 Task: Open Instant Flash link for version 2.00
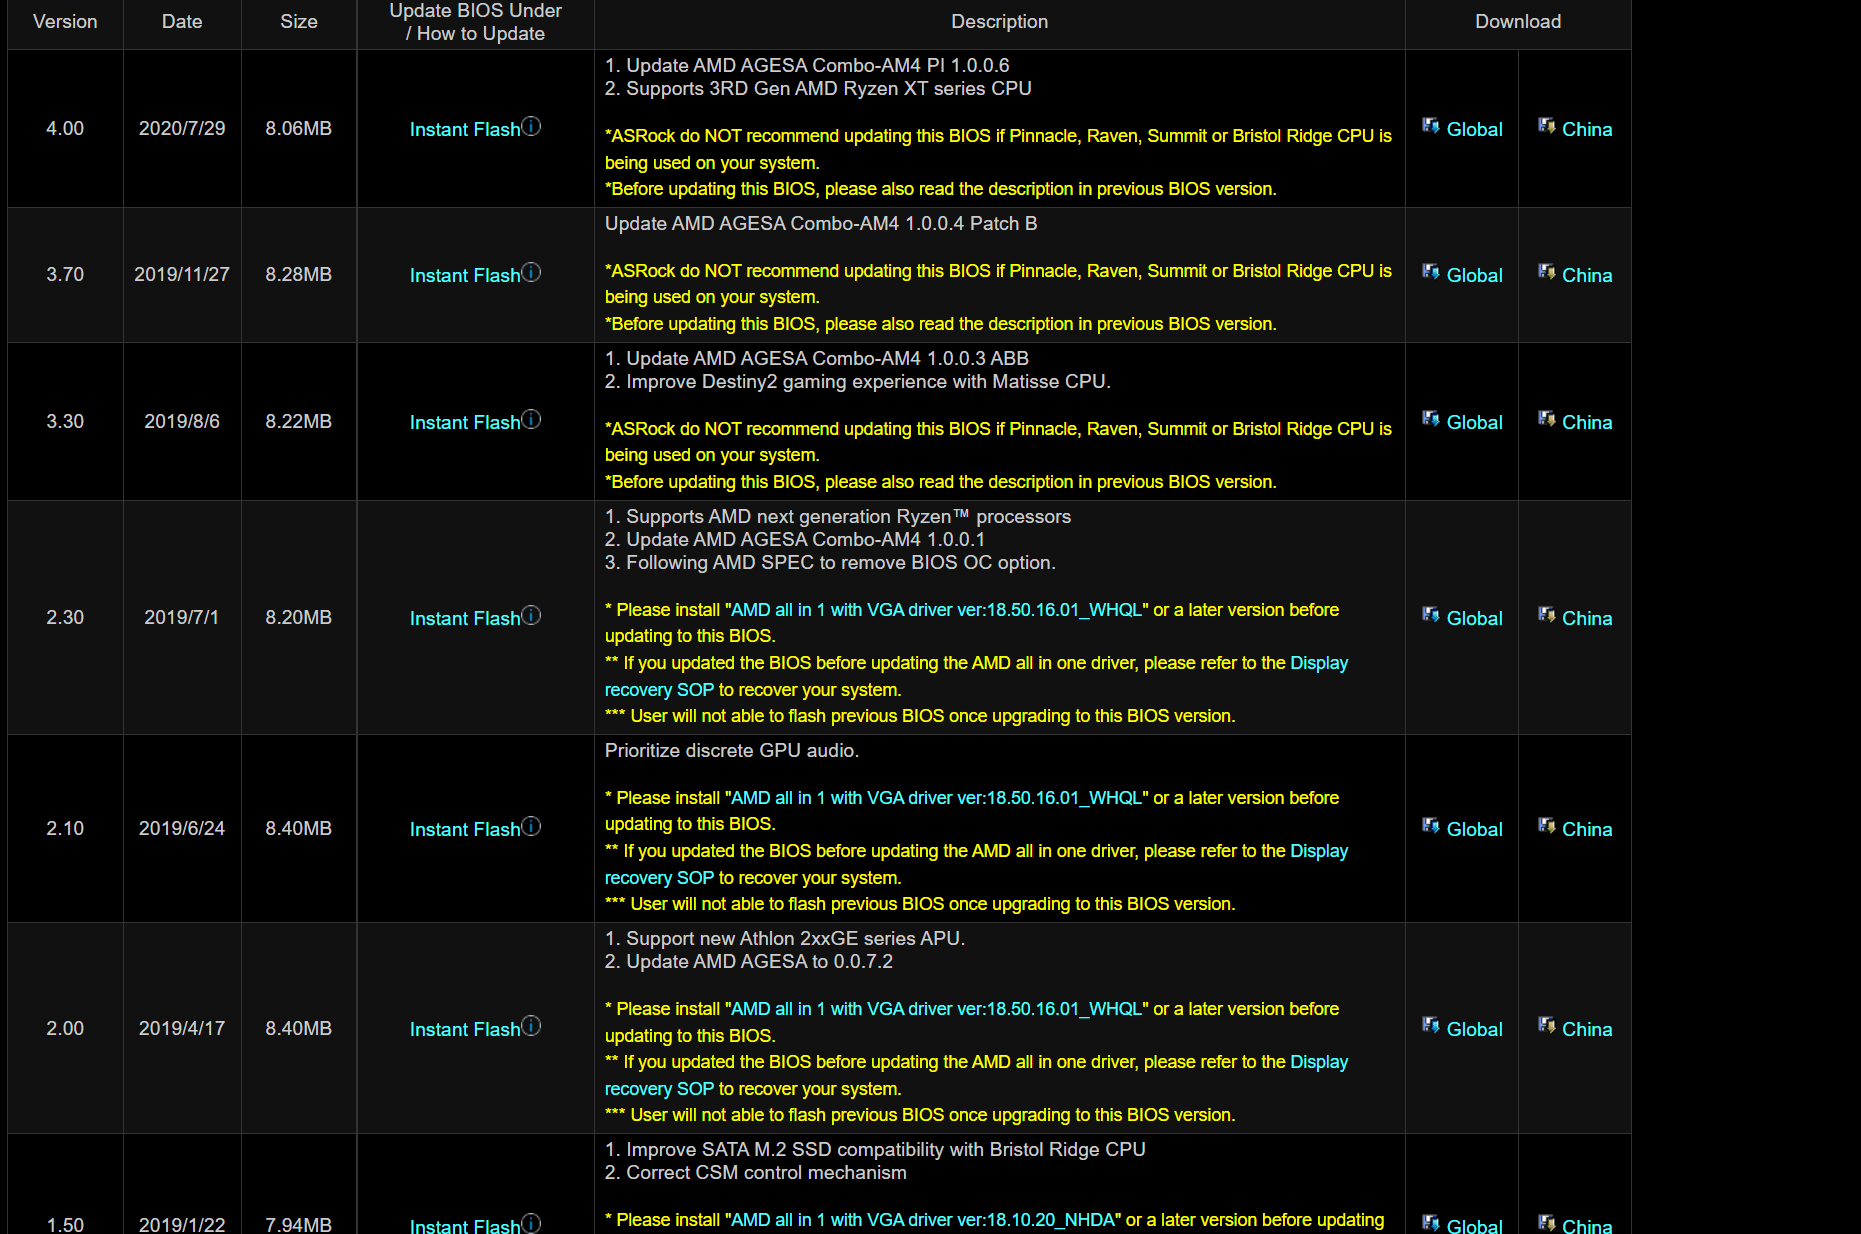[x=465, y=1029]
